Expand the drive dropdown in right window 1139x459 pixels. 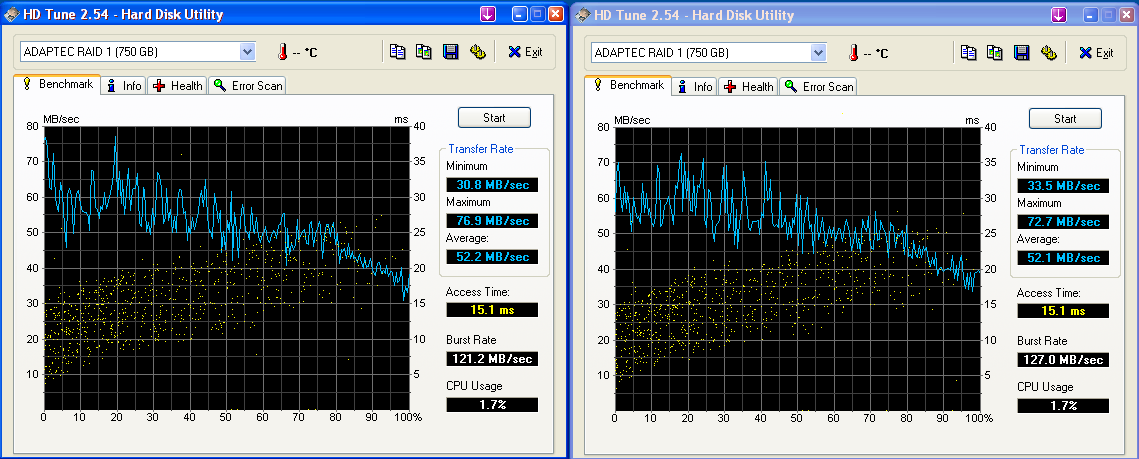pos(818,52)
